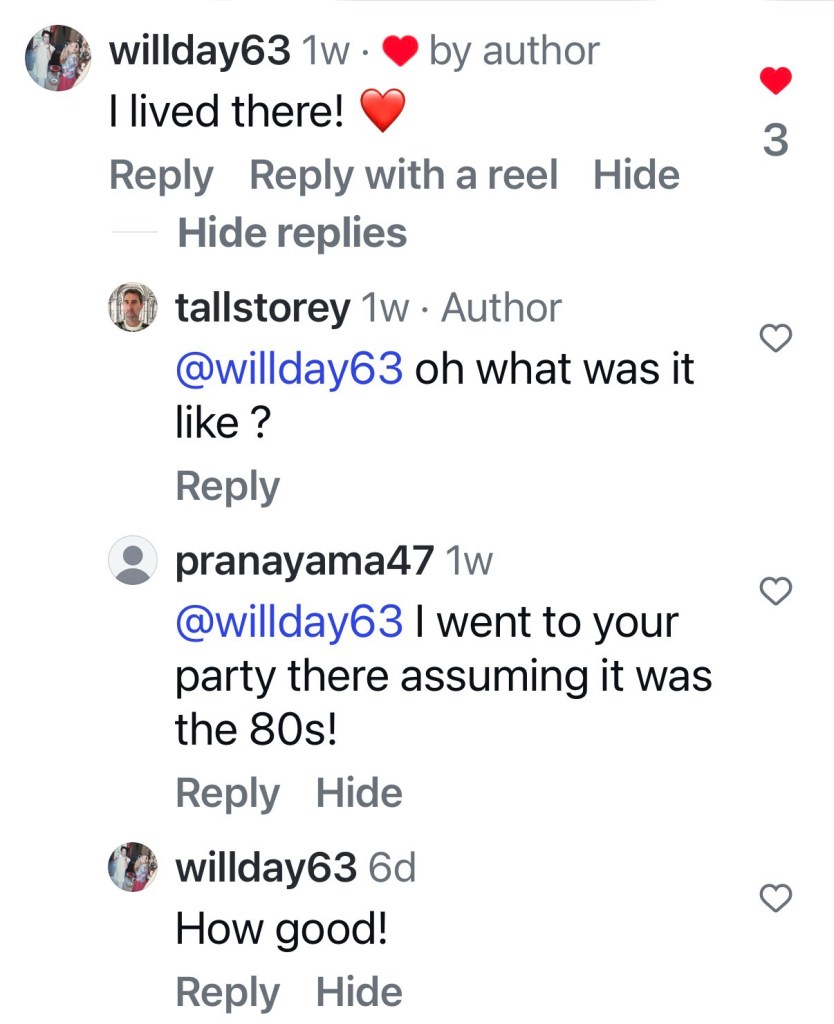
Task: Like the 'How good!' reply
Action: tap(777, 898)
